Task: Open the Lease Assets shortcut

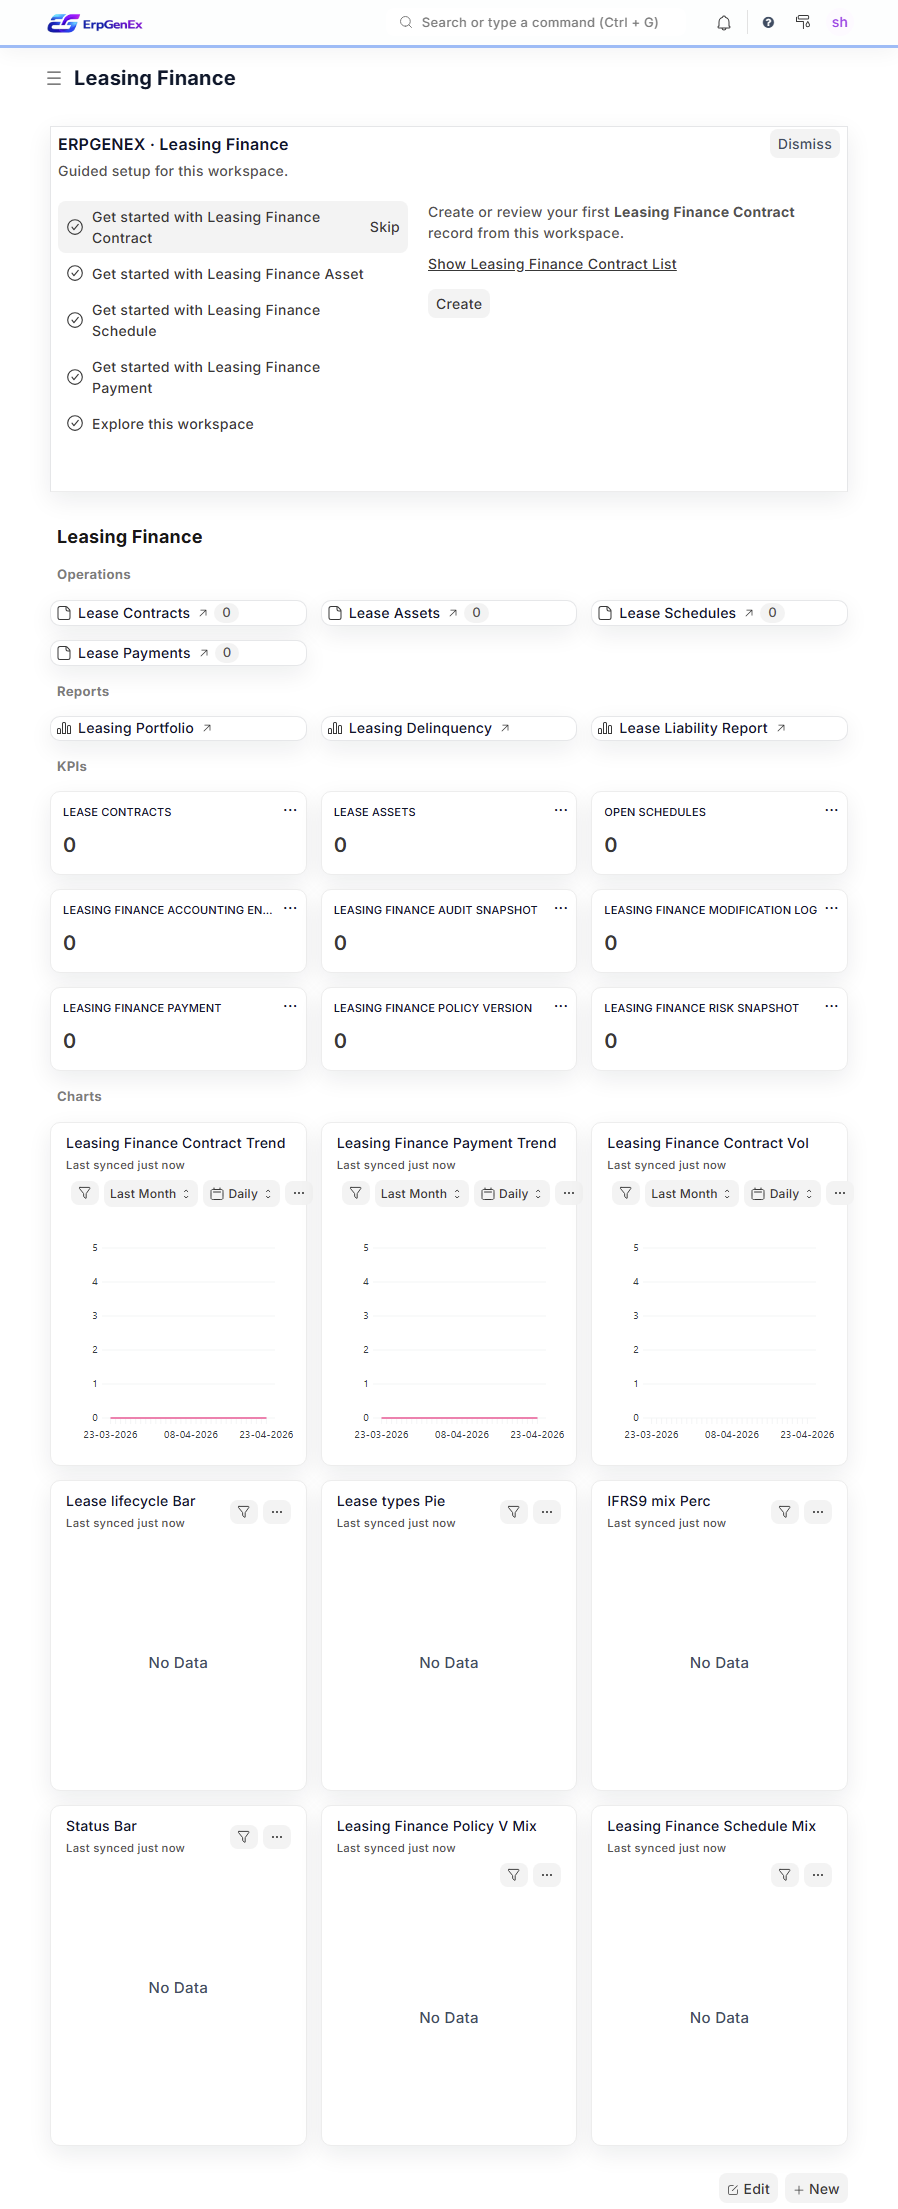Action: 449,613
